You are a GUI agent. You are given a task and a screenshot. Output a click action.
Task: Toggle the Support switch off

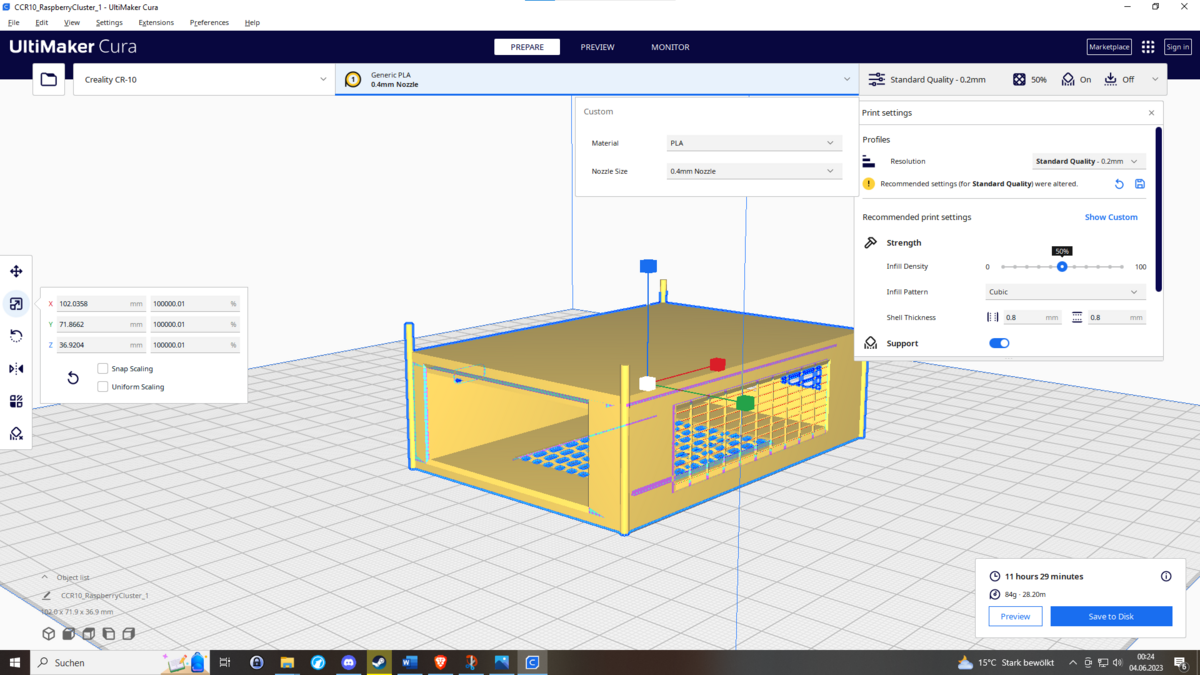pyautogui.click(x=999, y=343)
